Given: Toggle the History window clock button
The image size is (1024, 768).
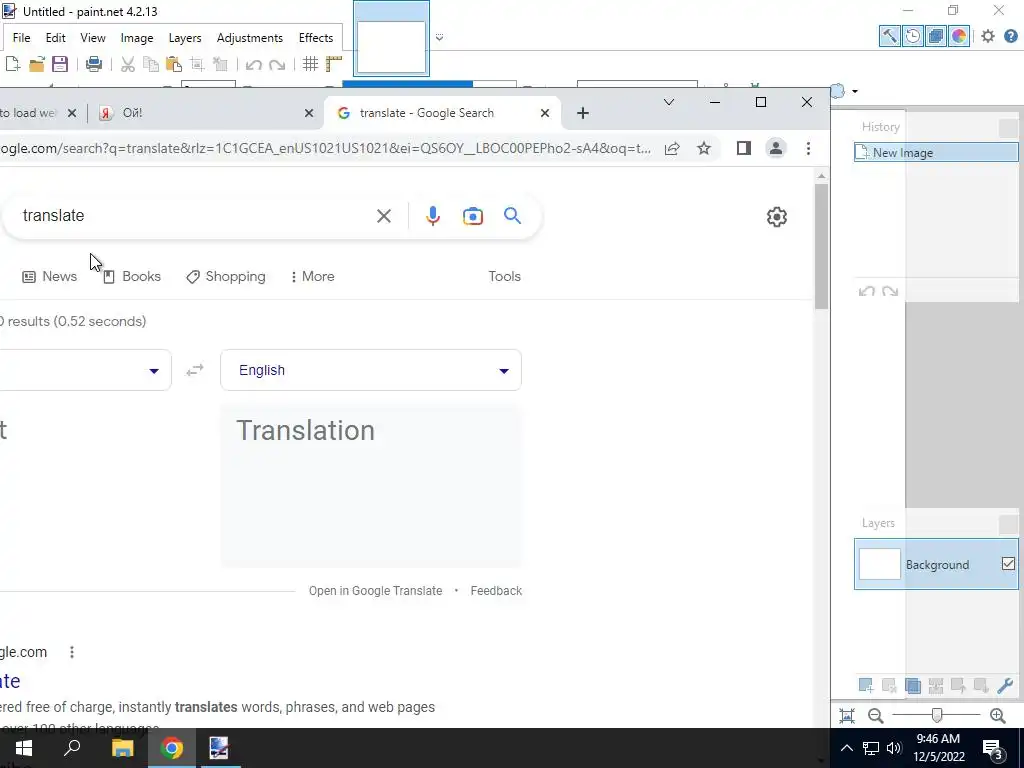Looking at the screenshot, I should coord(913,37).
